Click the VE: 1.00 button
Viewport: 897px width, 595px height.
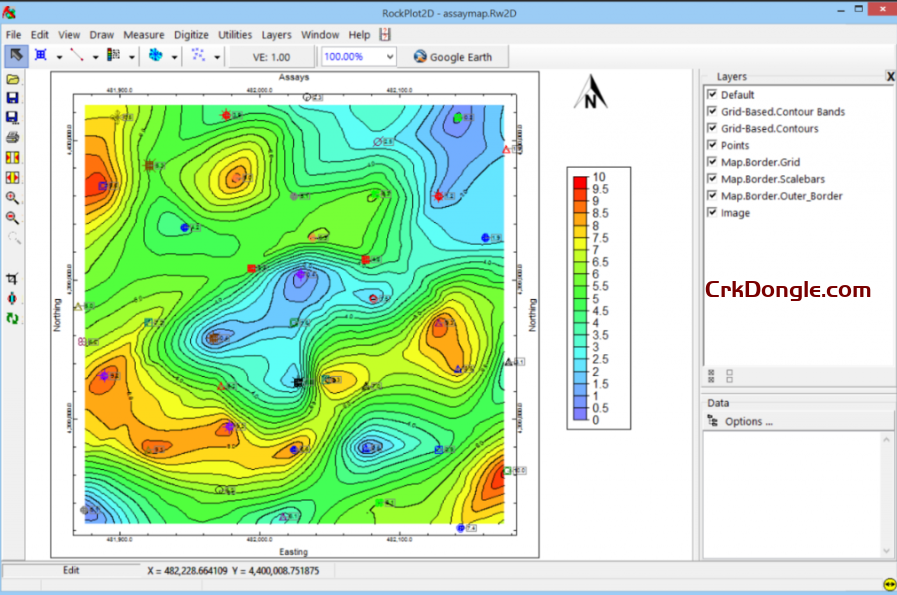tap(271, 57)
